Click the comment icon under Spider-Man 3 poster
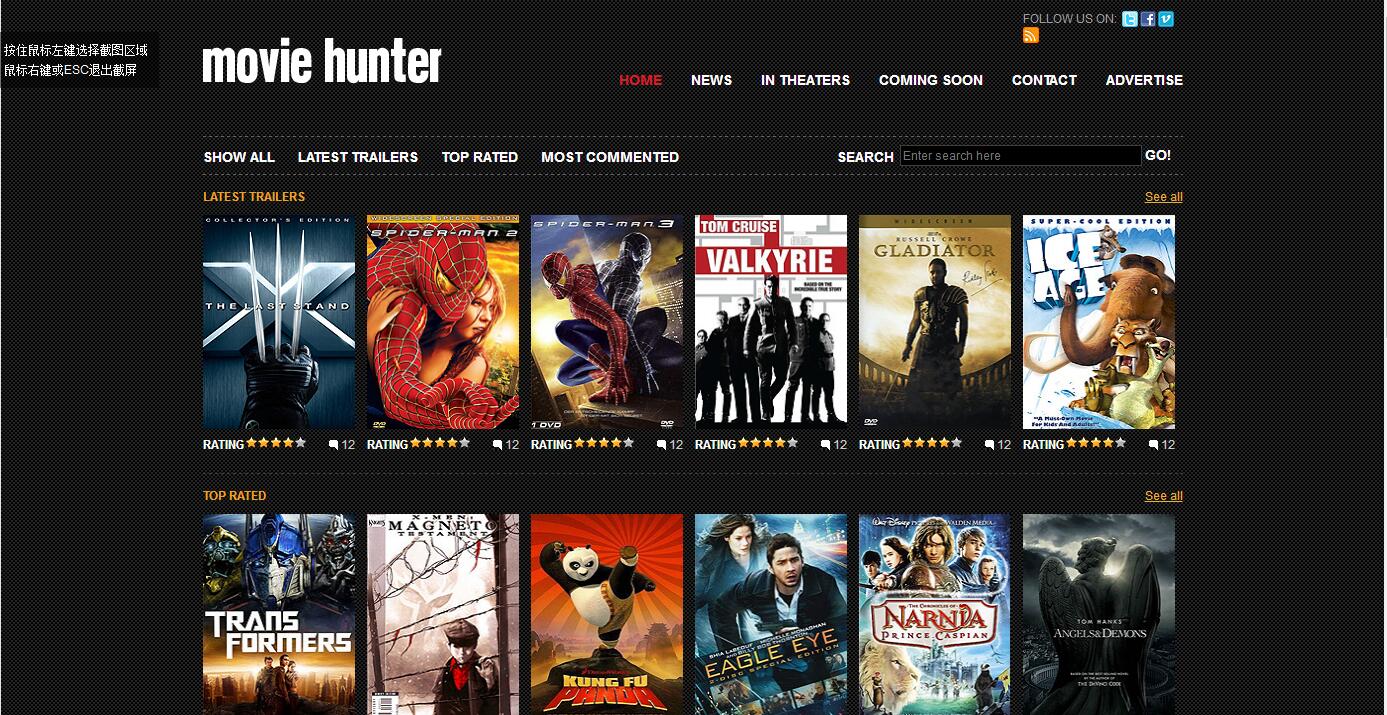 (x=662, y=445)
